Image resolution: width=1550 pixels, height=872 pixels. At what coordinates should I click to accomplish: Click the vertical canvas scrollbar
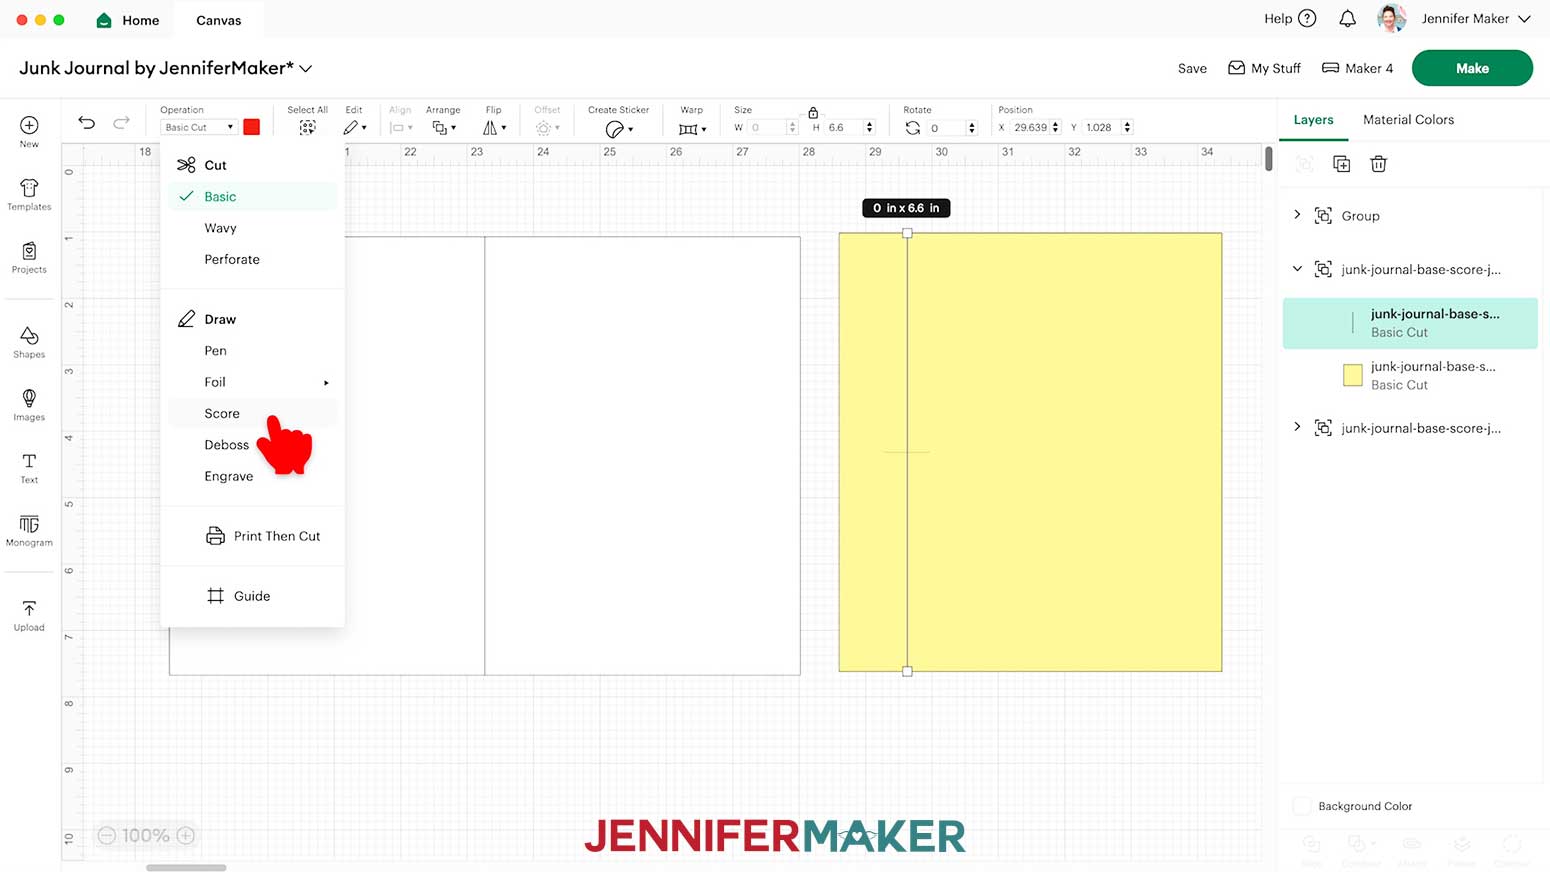[x=1269, y=158]
